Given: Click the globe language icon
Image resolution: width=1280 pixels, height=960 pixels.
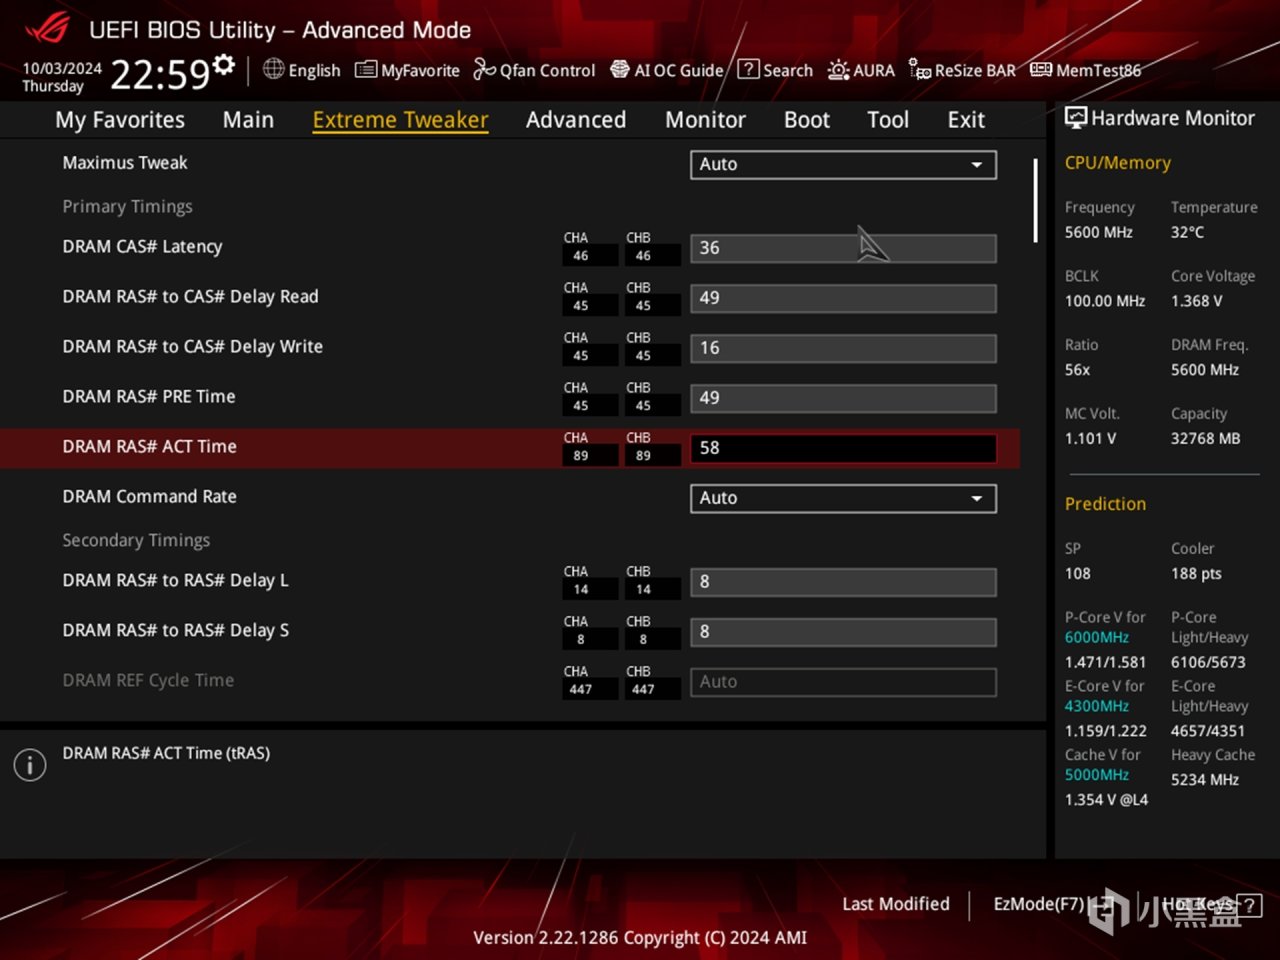Looking at the screenshot, I should coord(274,69).
